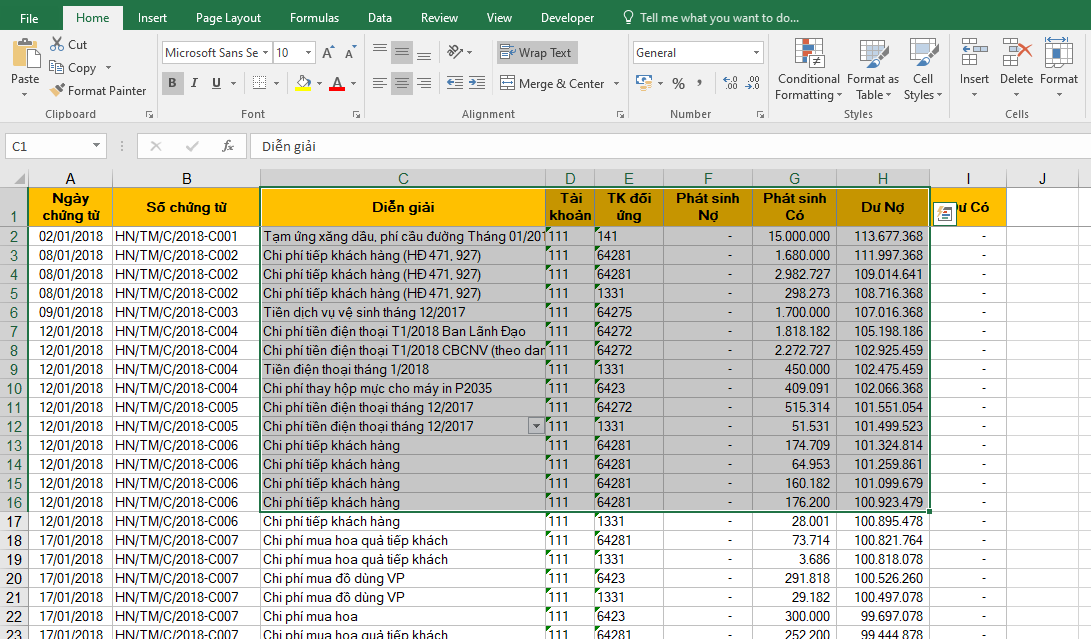The width and height of the screenshot is (1091, 639).
Task: Toggle Wrap Text for the selected cells
Action: (x=537, y=53)
